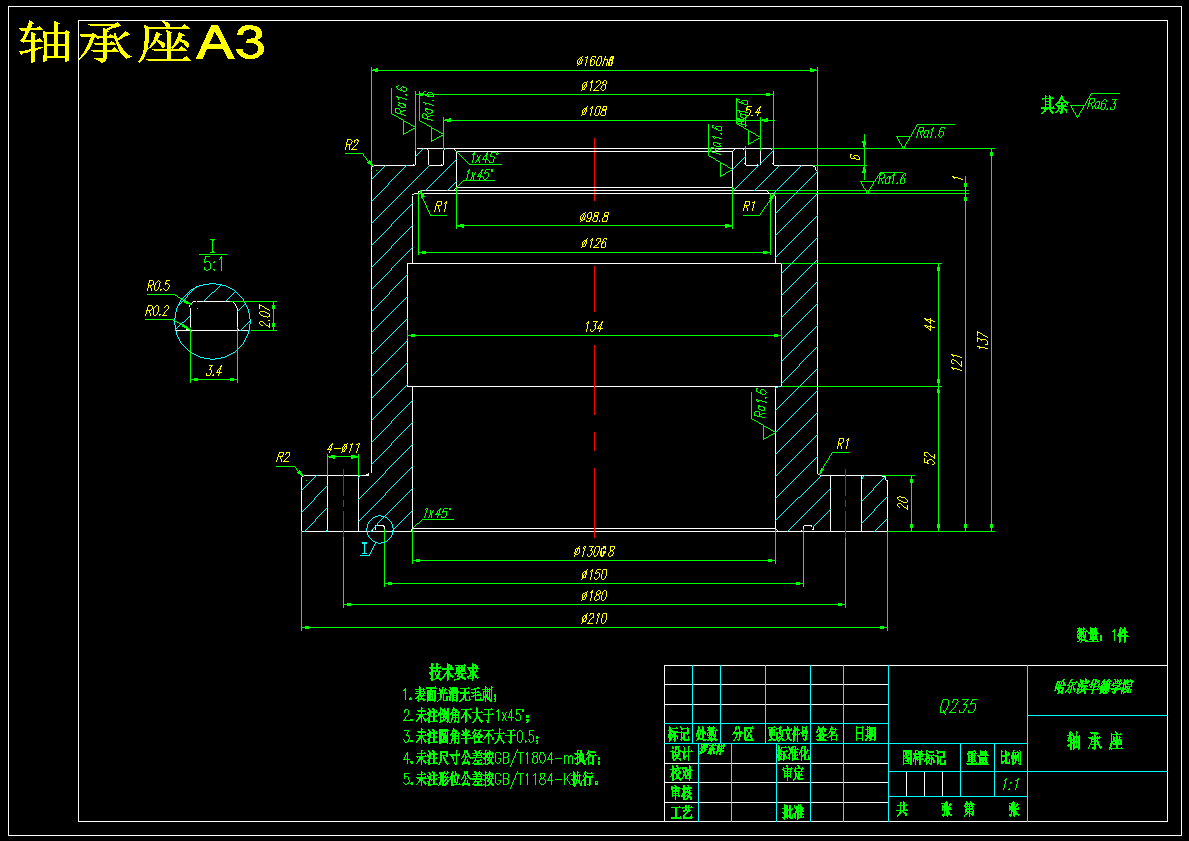
Task: Click the 3.4 detail dimension
Action: point(214,372)
